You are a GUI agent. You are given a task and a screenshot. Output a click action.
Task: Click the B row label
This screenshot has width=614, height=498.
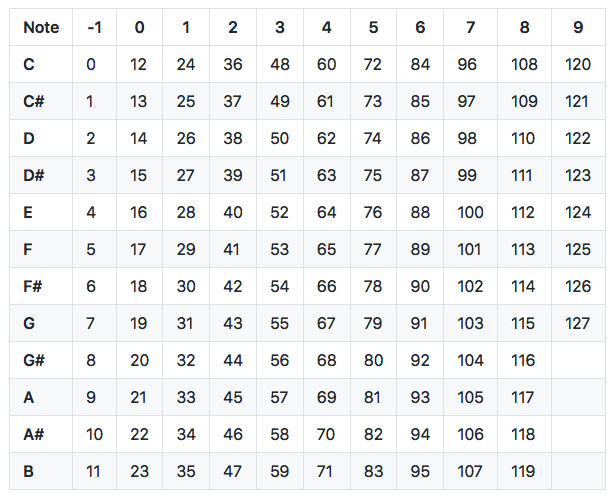click(29, 471)
